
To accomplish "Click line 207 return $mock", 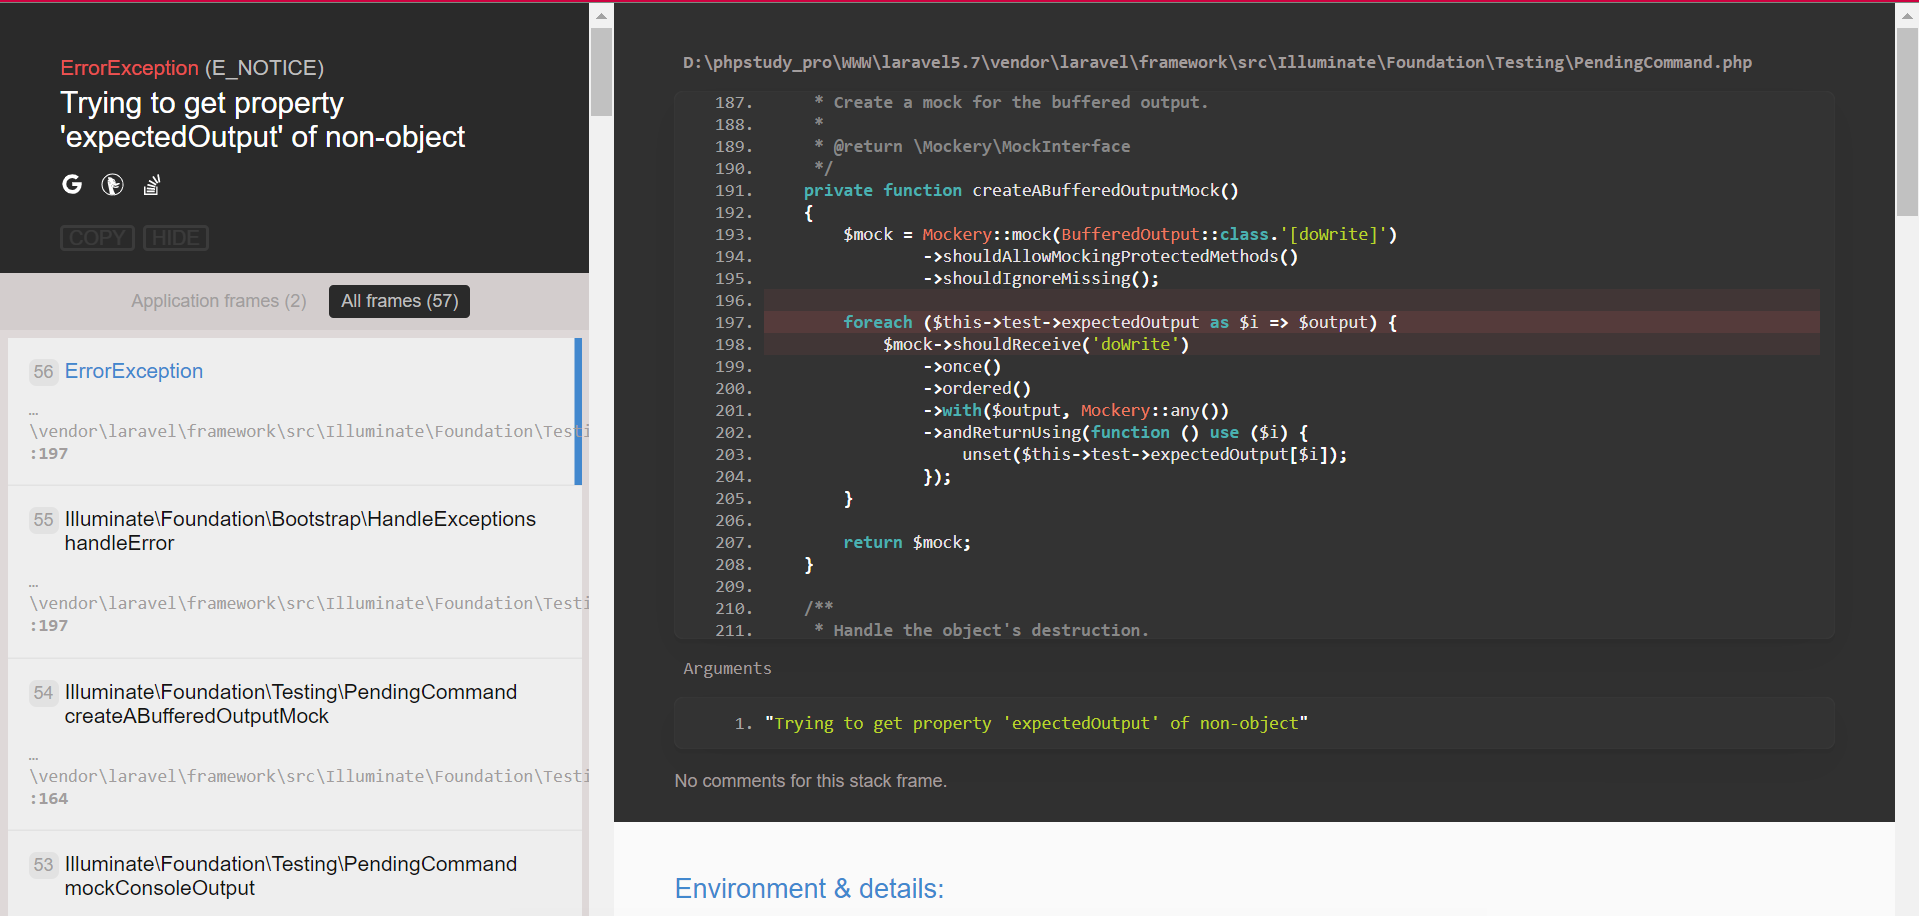I will point(907,542).
